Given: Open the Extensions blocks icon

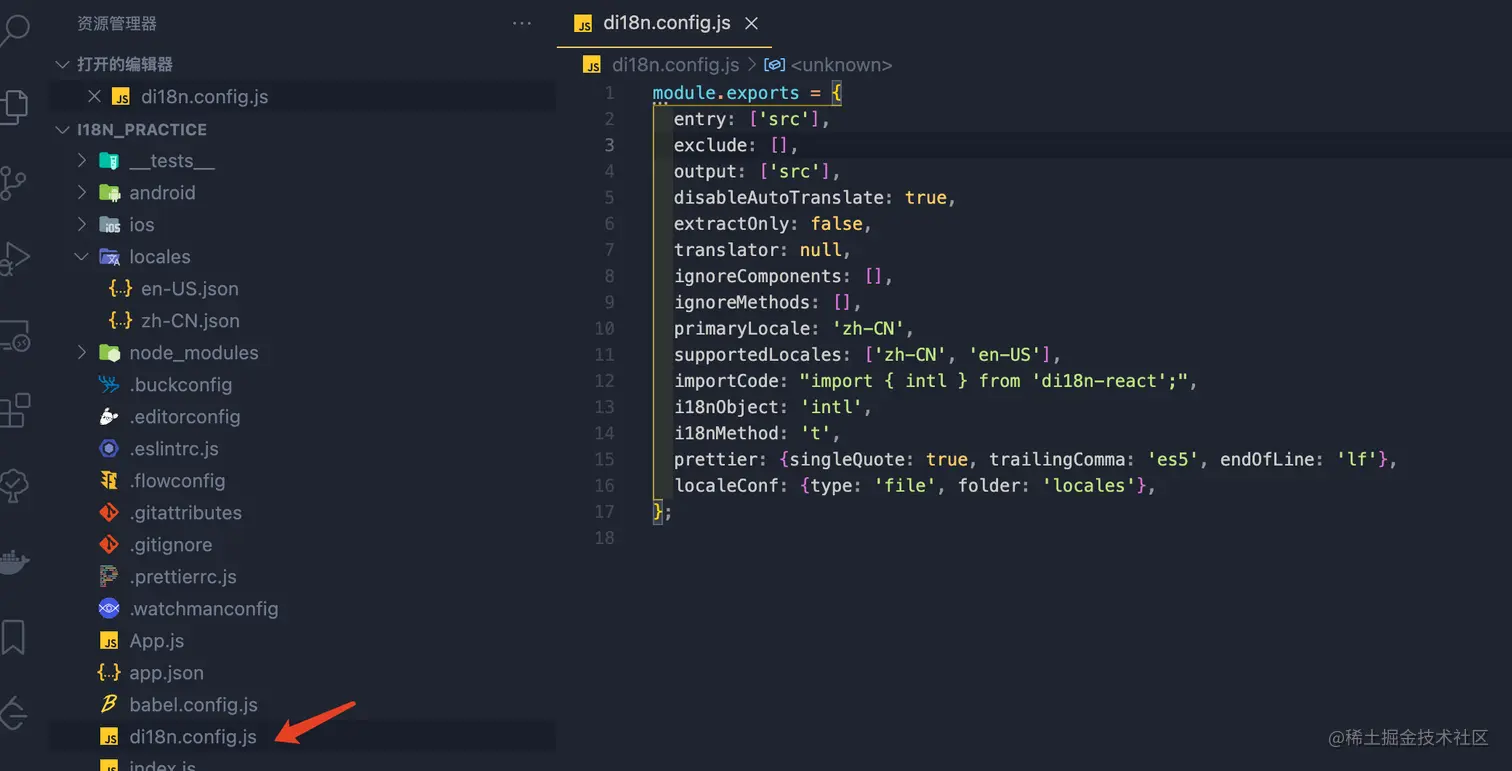Looking at the screenshot, I should 13,411.
